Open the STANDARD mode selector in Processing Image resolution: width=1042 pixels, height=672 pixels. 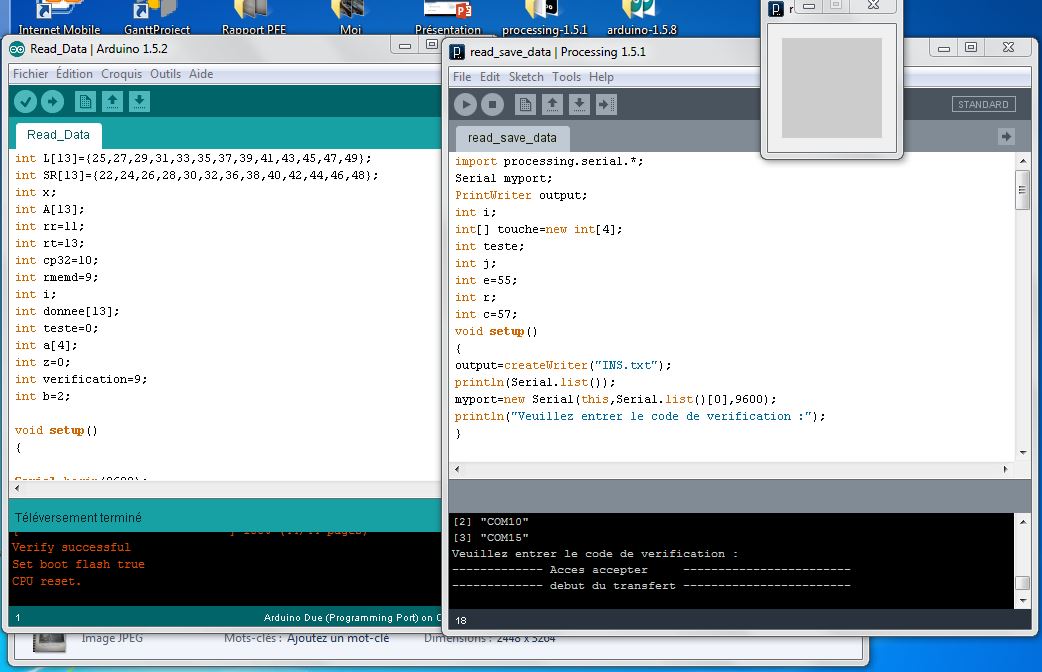pyautogui.click(x=983, y=104)
